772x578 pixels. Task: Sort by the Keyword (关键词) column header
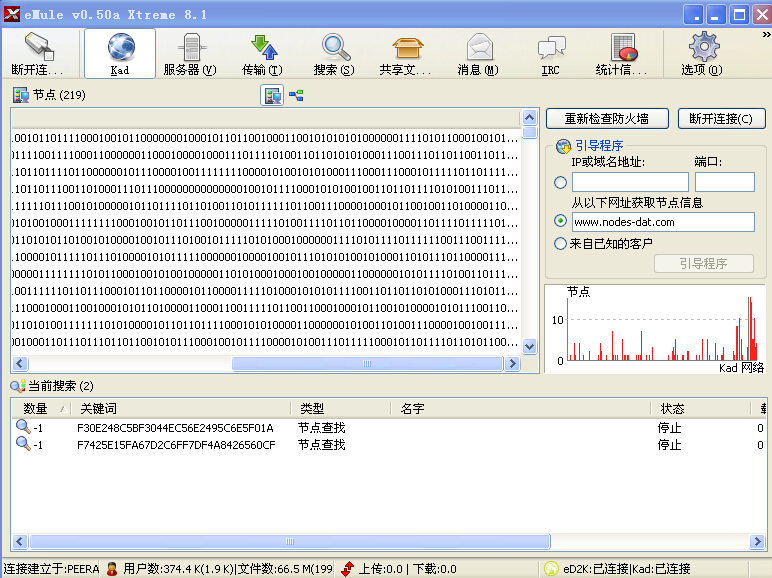pos(181,409)
